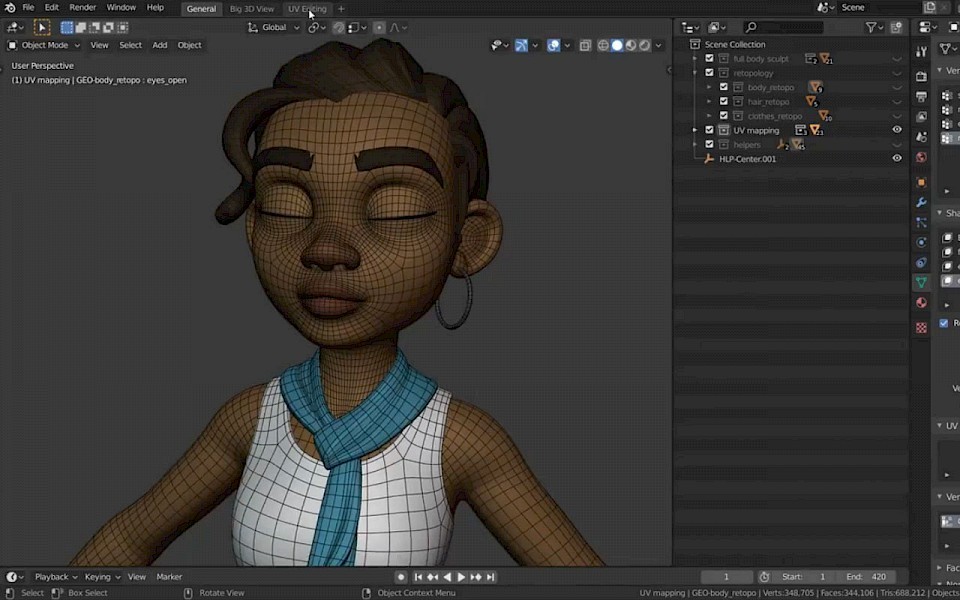Expand the full body sculpt collection

coord(695,59)
